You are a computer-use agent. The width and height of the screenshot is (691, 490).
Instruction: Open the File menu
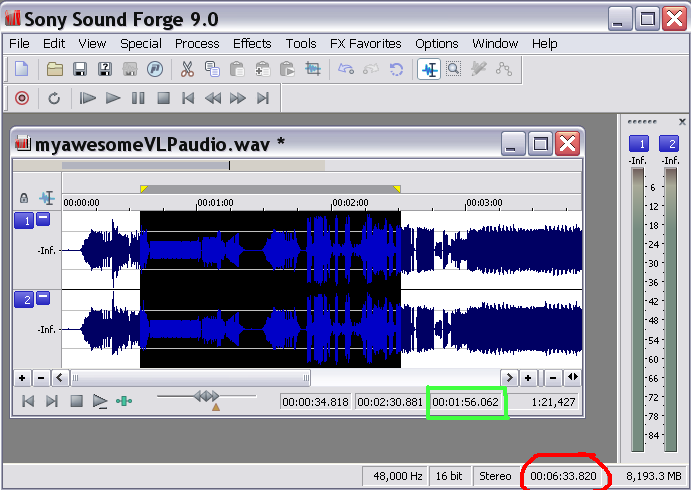click(19, 44)
